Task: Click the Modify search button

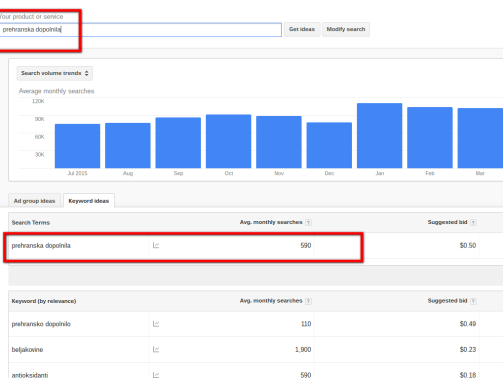Action: [346, 29]
